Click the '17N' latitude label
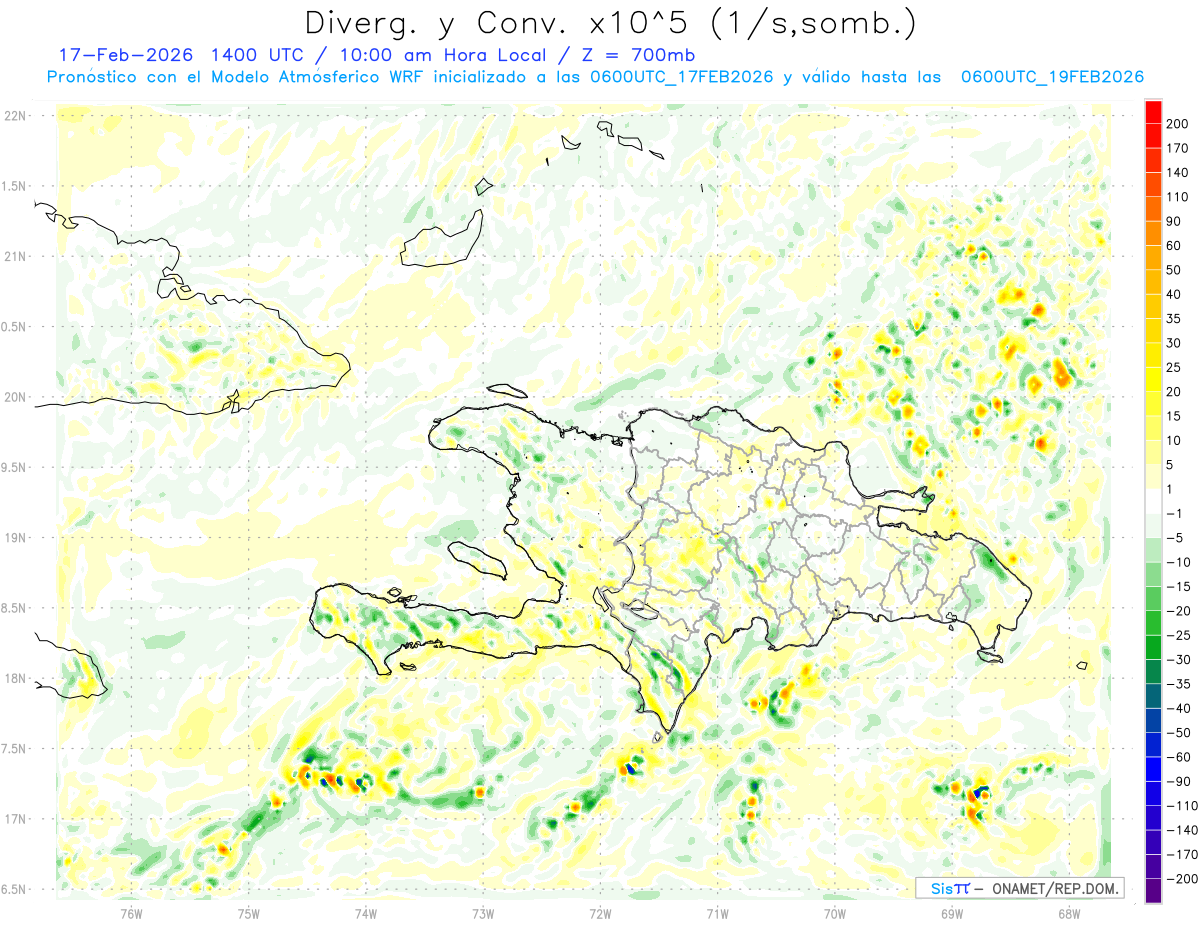The width and height of the screenshot is (1200, 927). pos(15,819)
